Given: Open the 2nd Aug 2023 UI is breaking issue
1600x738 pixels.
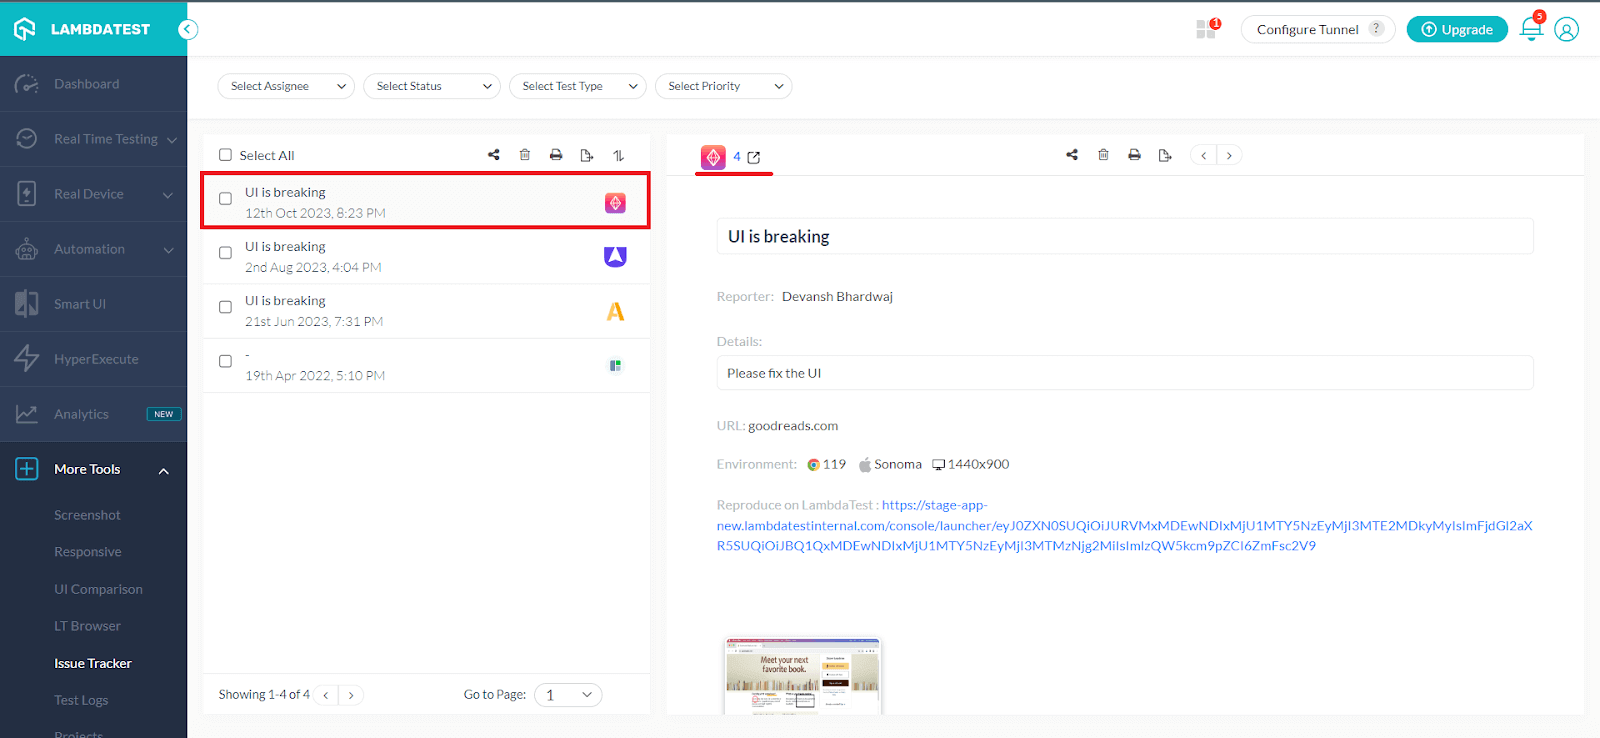Looking at the screenshot, I should [426, 257].
